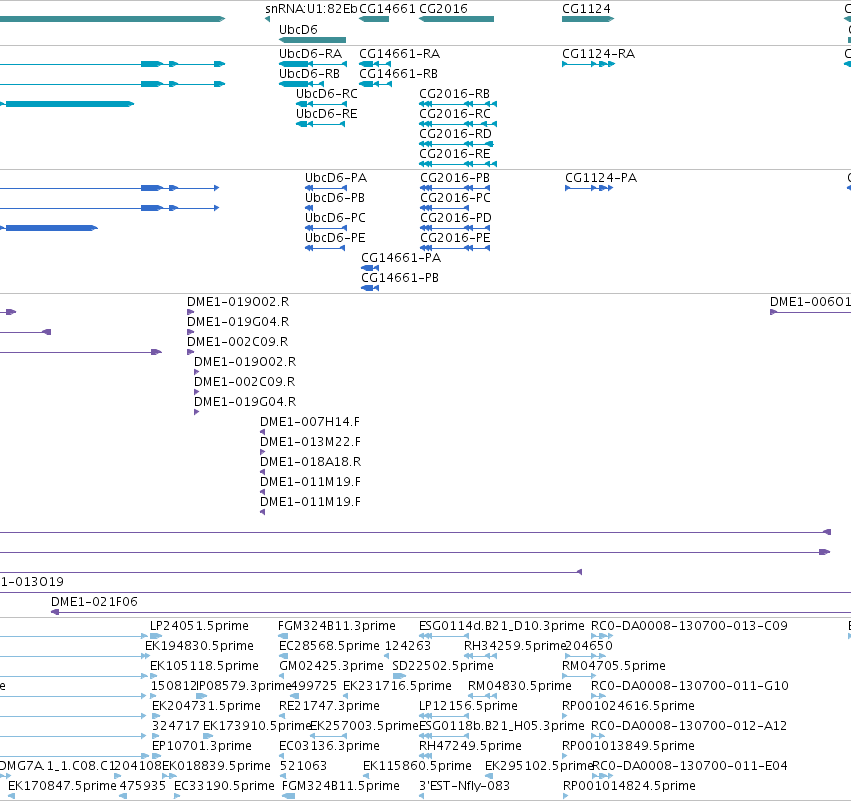Viewport: 851px width, 801px height.
Task: Select the EK231716.5prime EST label
Action: [397, 686]
